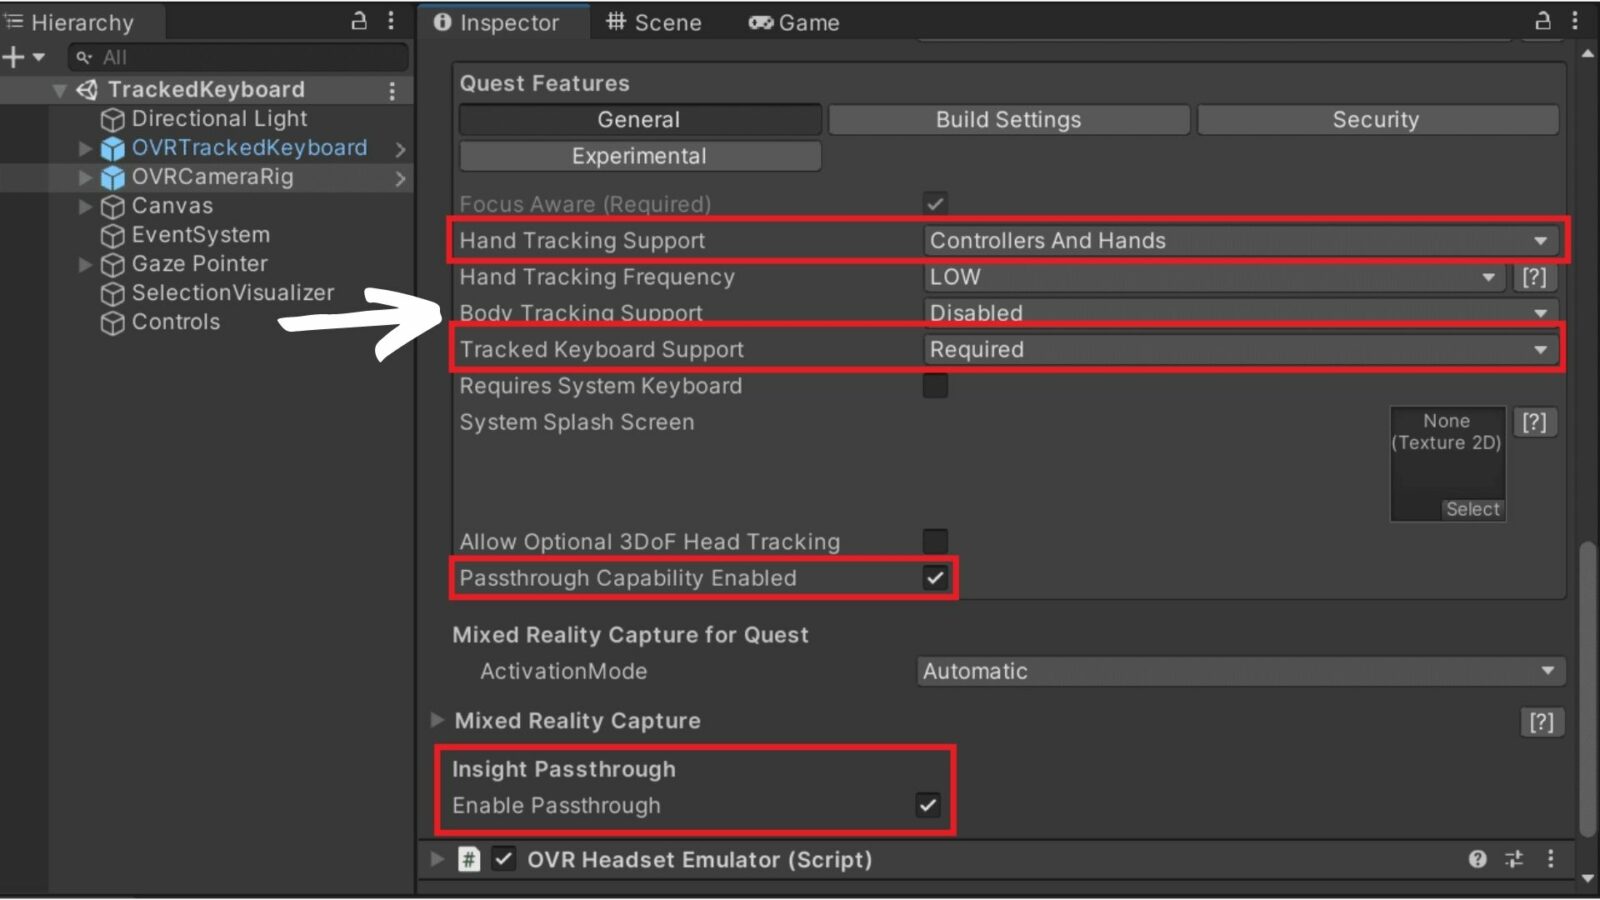Switch to the Scene tab
1600x900 pixels.
coord(654,22)
